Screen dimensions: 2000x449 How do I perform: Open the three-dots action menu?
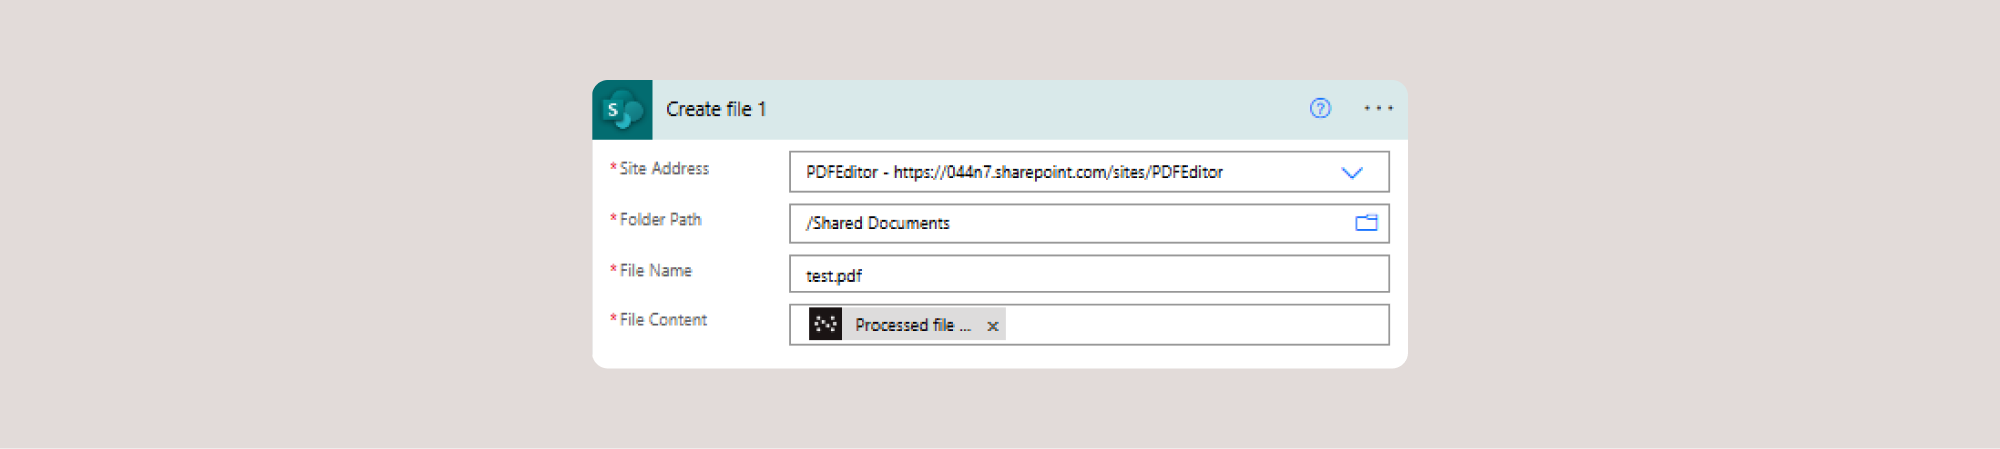click(x=1378, y=108)
